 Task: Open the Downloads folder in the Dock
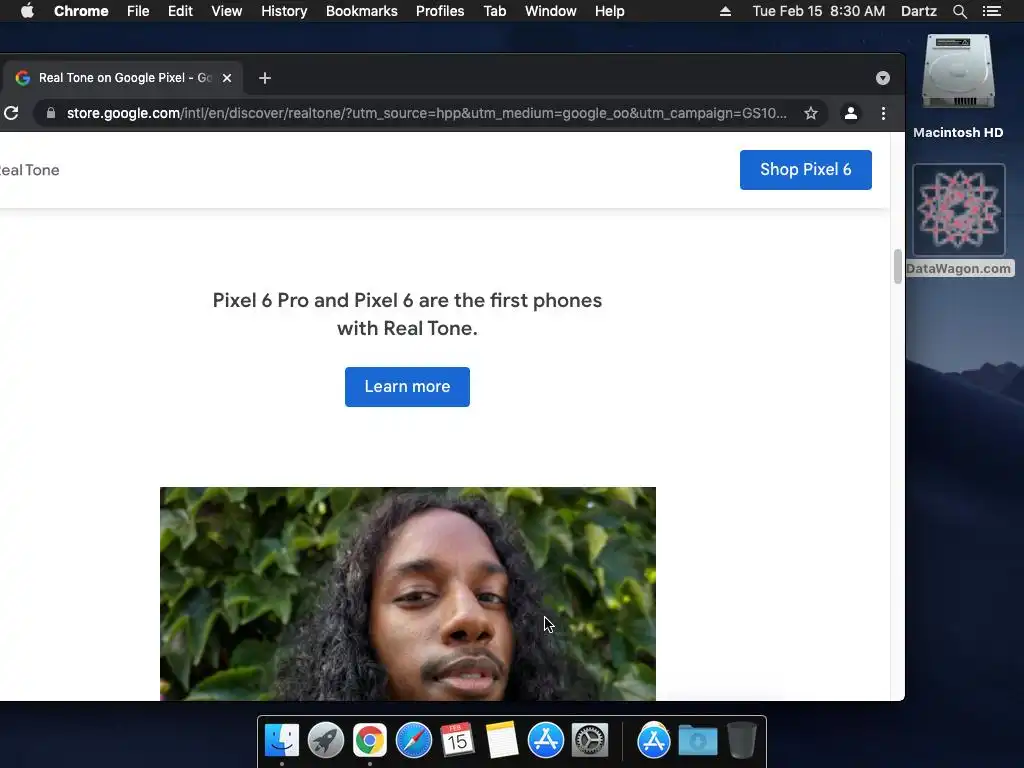point(697,740)
